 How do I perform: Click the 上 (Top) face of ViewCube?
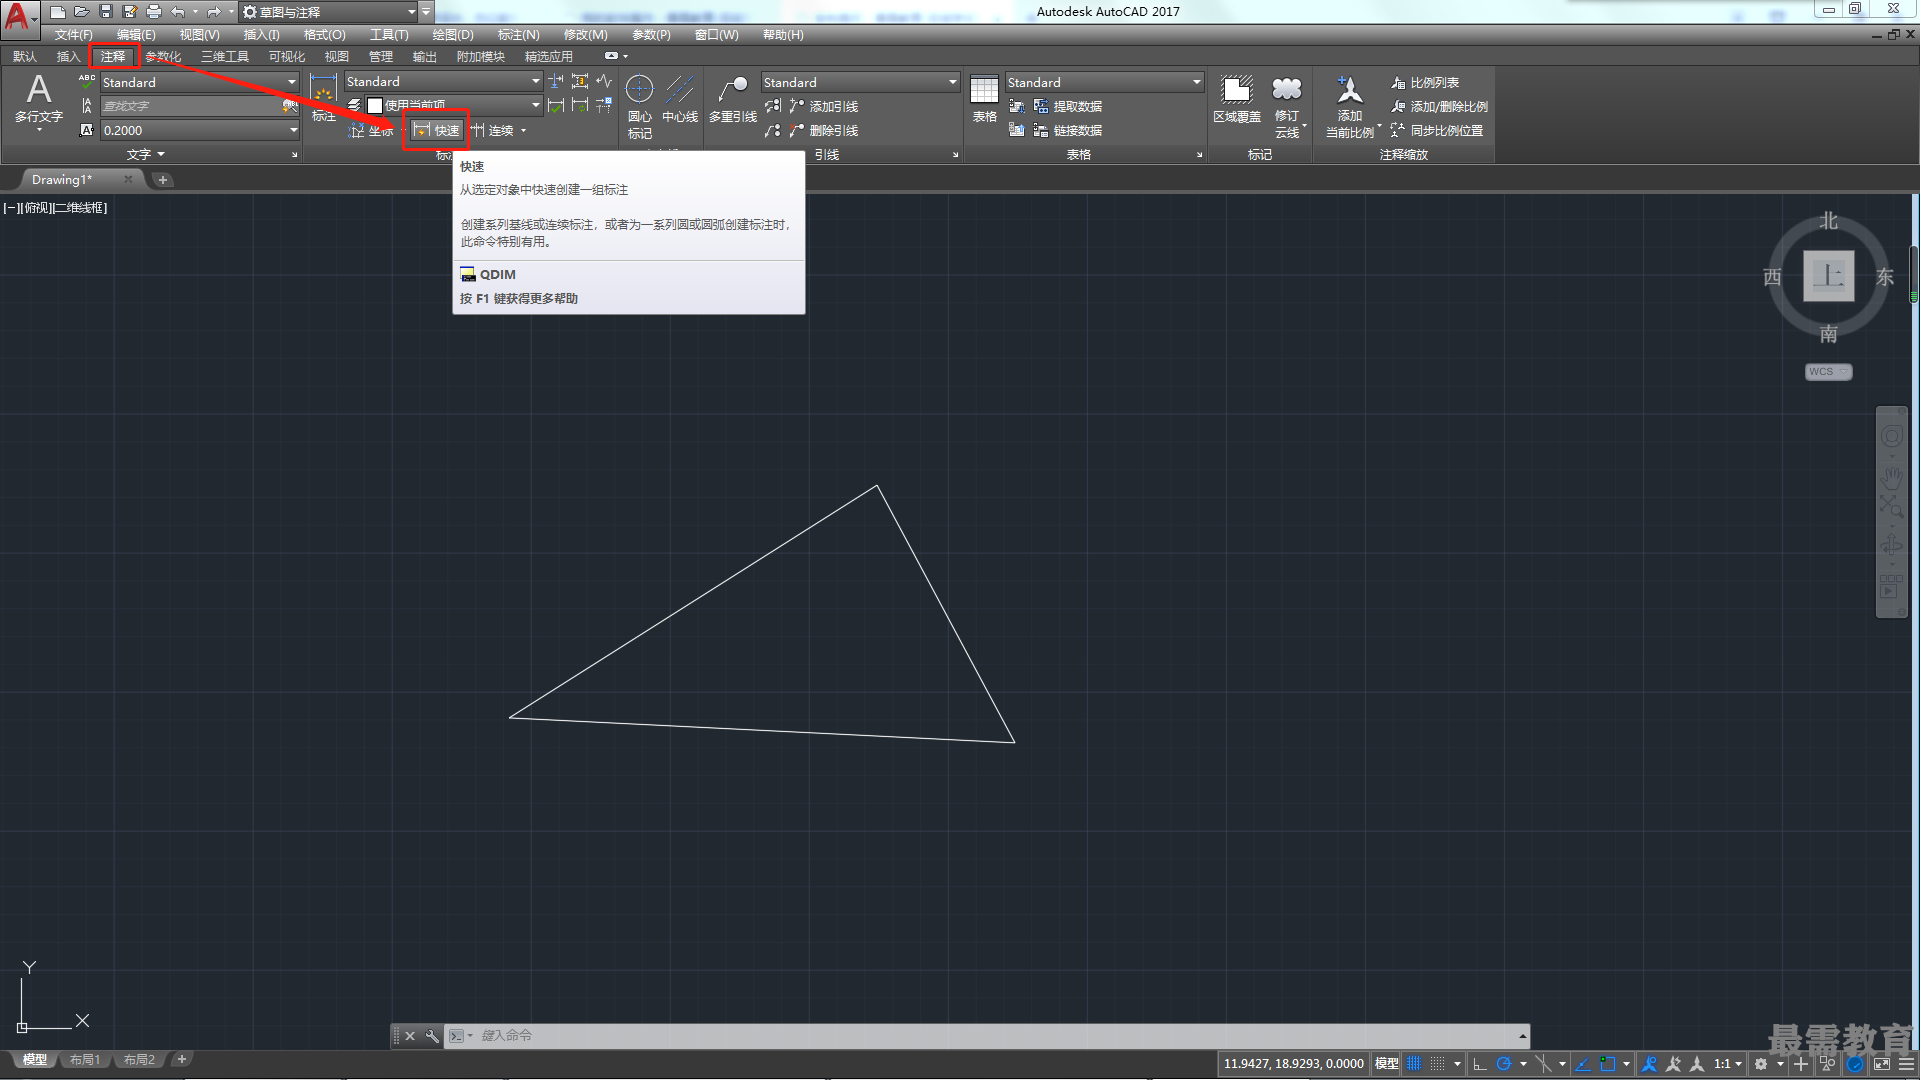click(1828, 276)
